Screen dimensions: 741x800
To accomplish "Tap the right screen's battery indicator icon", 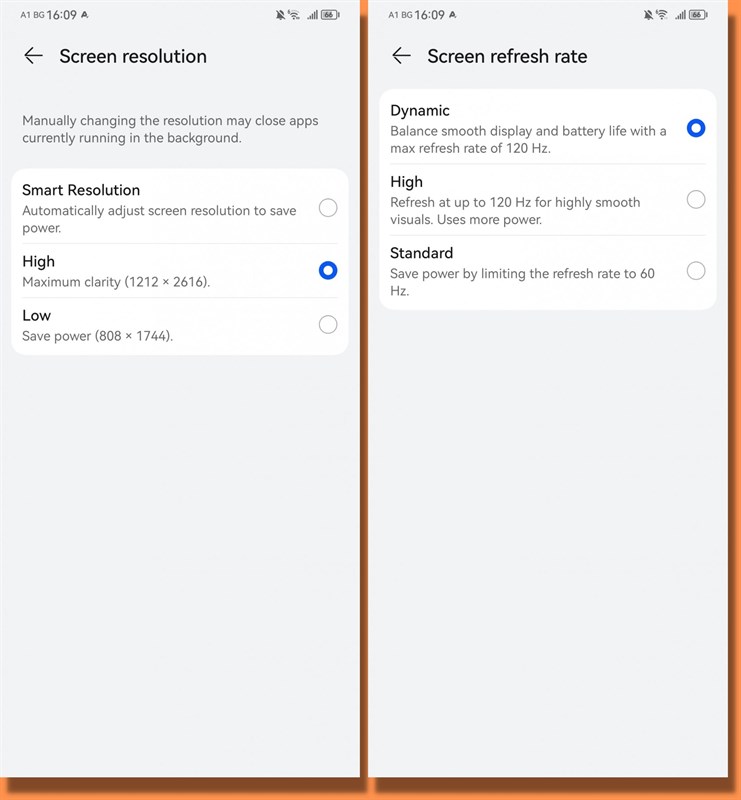I will pos(698,15).
